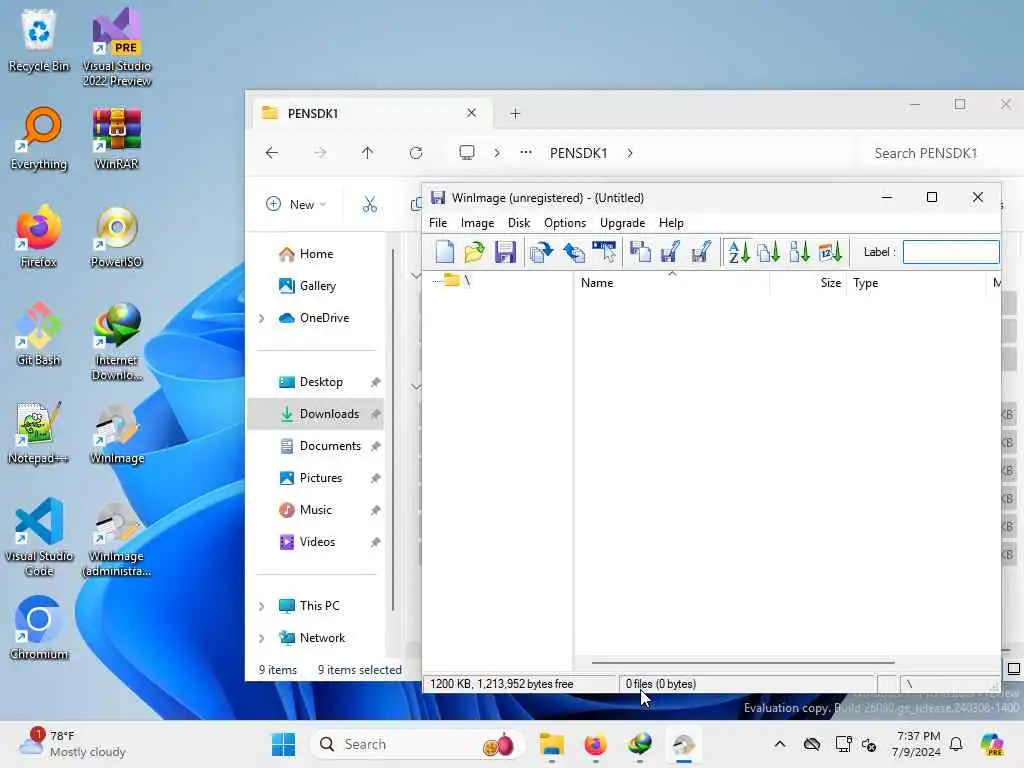Open the Disk menu in WinImage
This screenshot has height=768, width=1024.
[x=519, y=223]
